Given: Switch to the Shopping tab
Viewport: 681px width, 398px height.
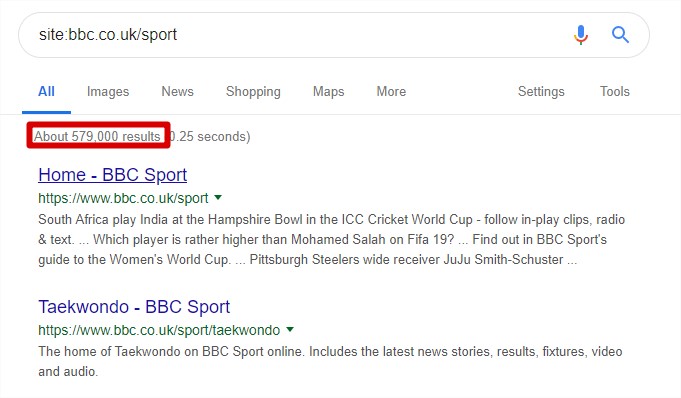Looking at the screenshot, I should [253, 92].
